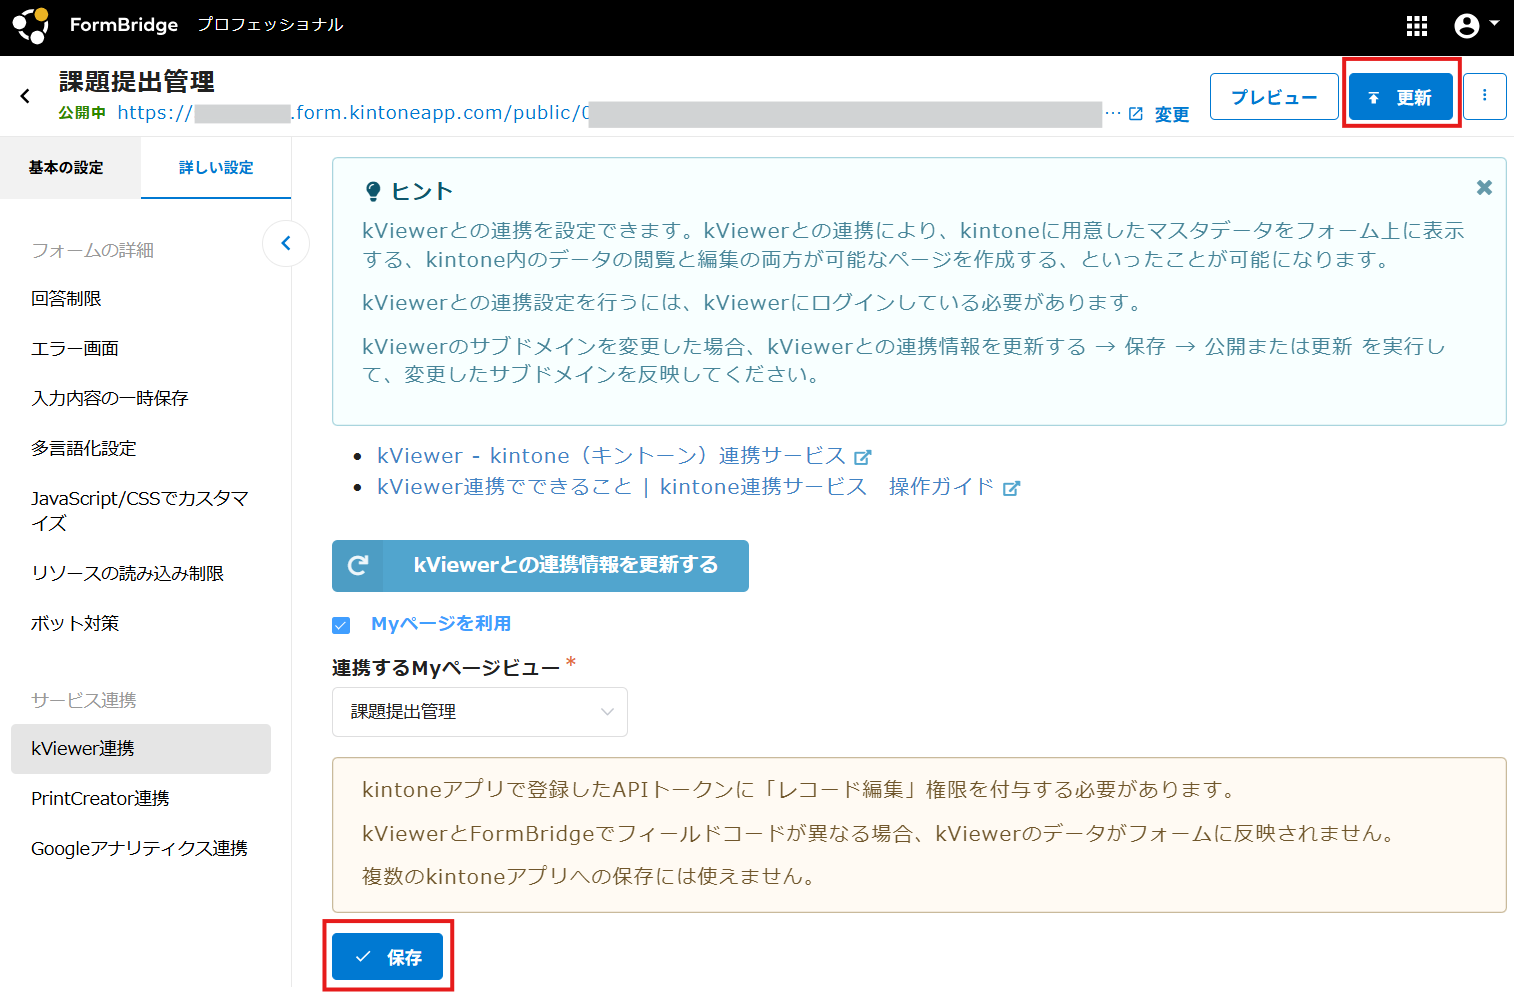Open the apps grid menu
This screenshot has height=992, width=1514.
click(x=1416, y=26)
